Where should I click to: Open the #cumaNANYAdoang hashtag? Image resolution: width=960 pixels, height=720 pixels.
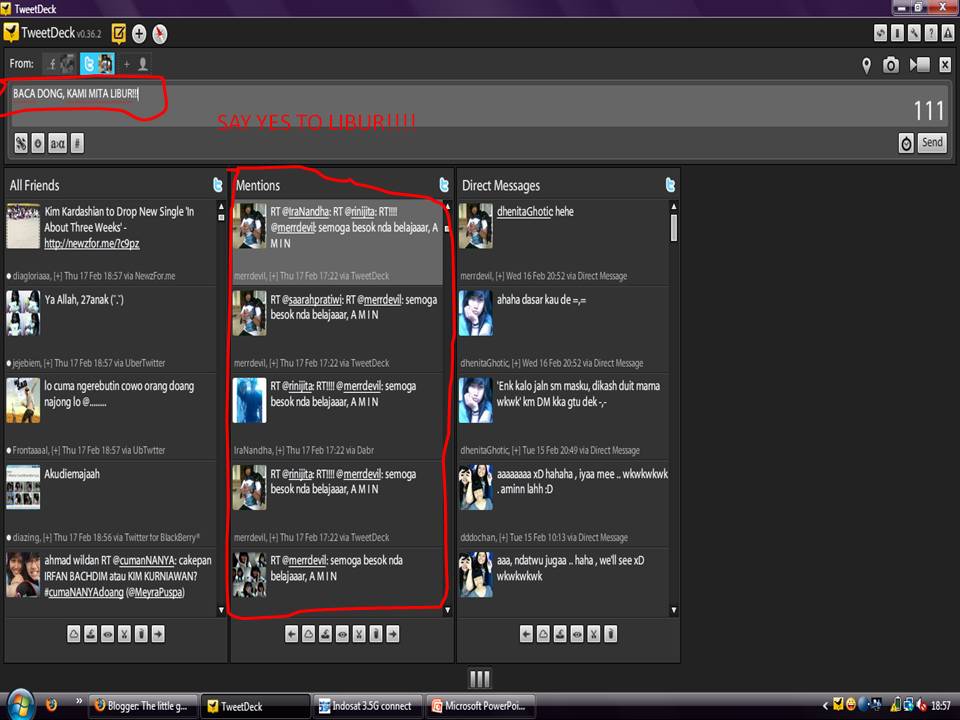coord(84,592)
